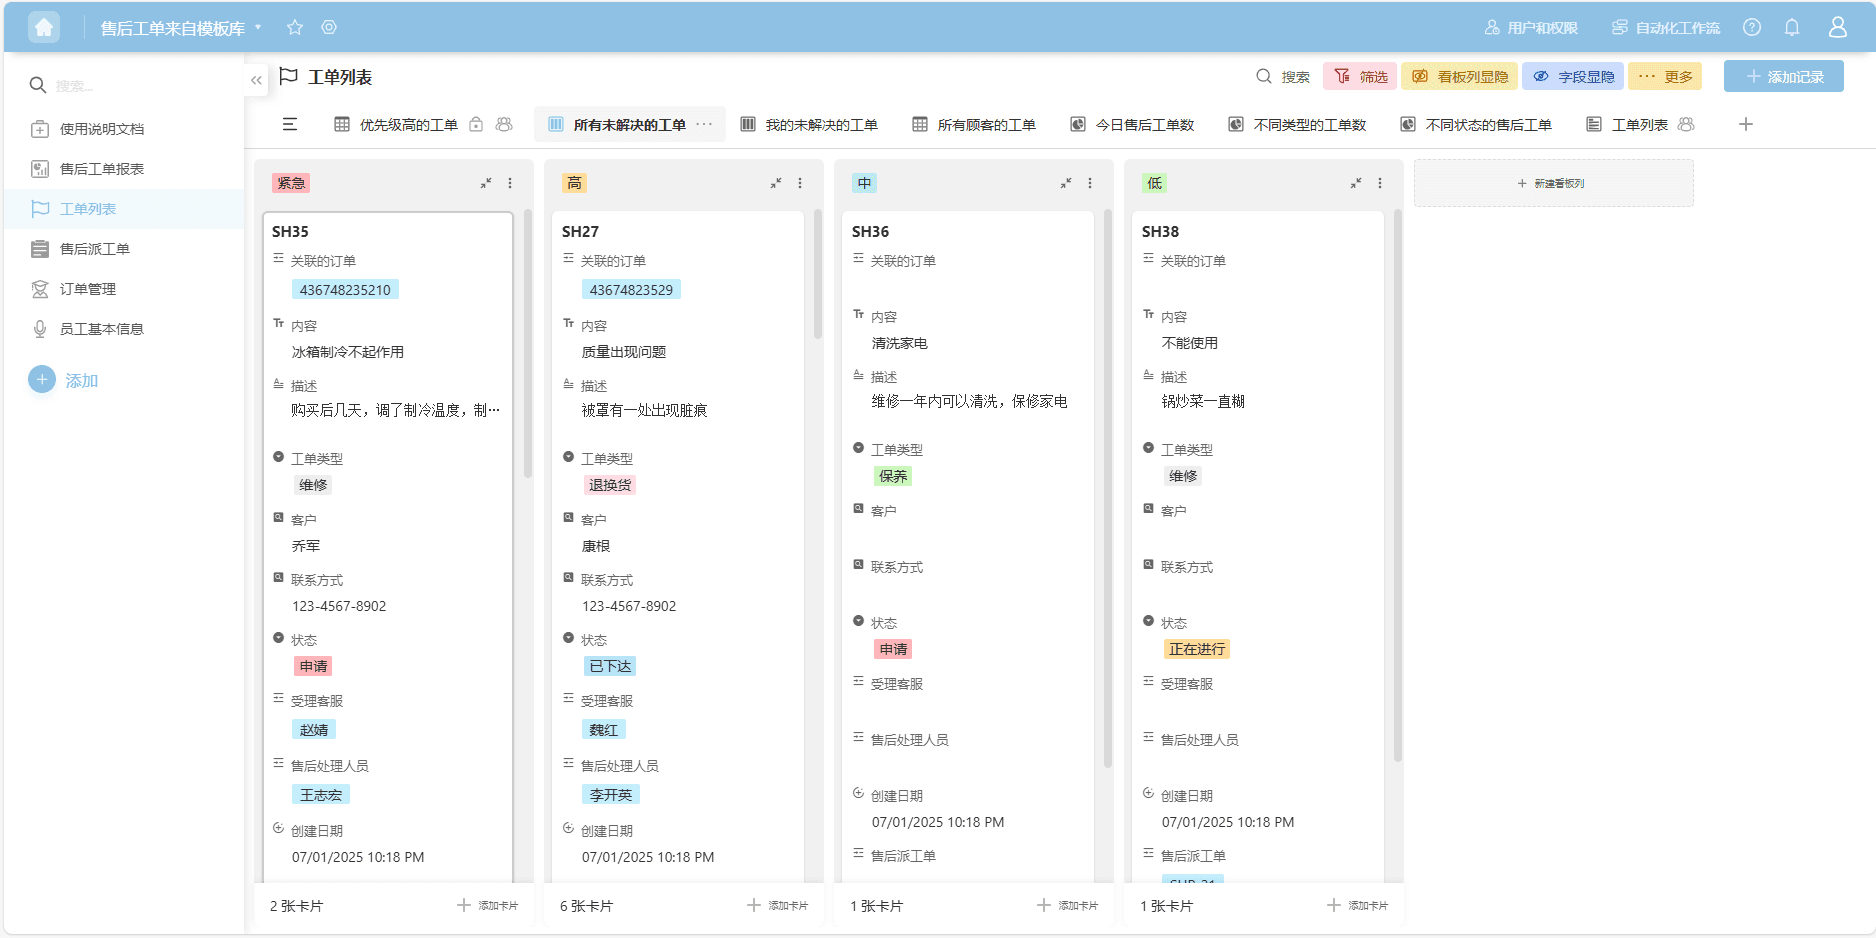Open the notification bell

(1792, 27)
